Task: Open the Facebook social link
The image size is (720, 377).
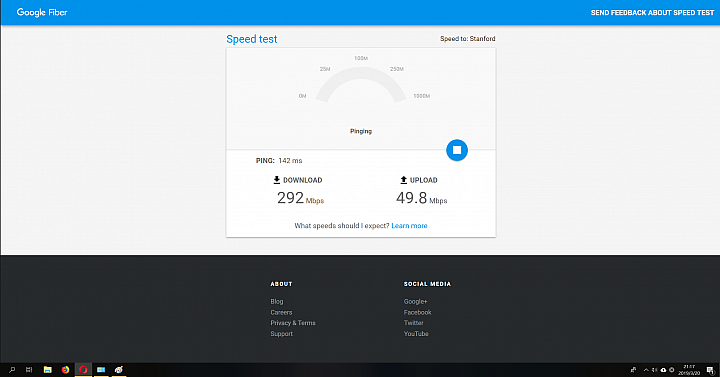Action: tap(417, 312)
